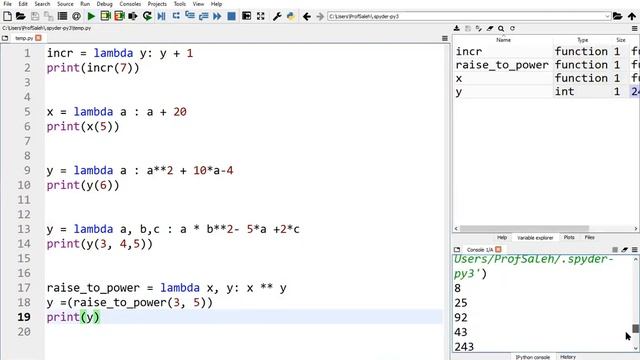Image resolution: width=640 pixels, height=360 pixels.
Task: Step return debug icon
Action: pyautogui.click(x=203, y=16)
